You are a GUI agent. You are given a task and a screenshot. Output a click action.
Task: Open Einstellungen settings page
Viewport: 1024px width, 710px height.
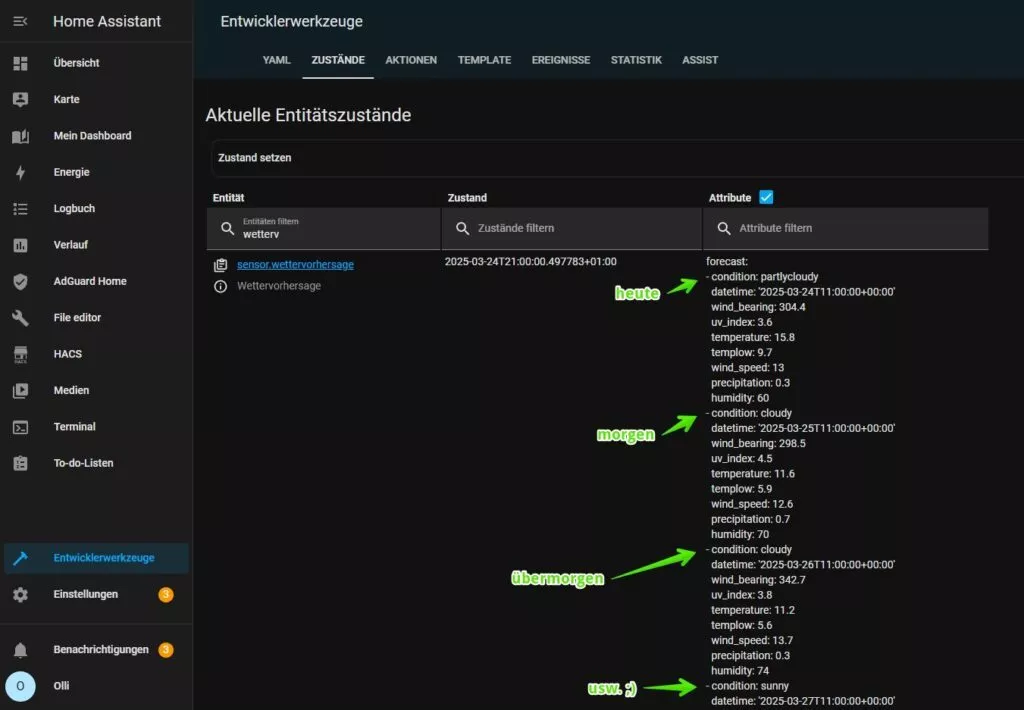[85, 595]
